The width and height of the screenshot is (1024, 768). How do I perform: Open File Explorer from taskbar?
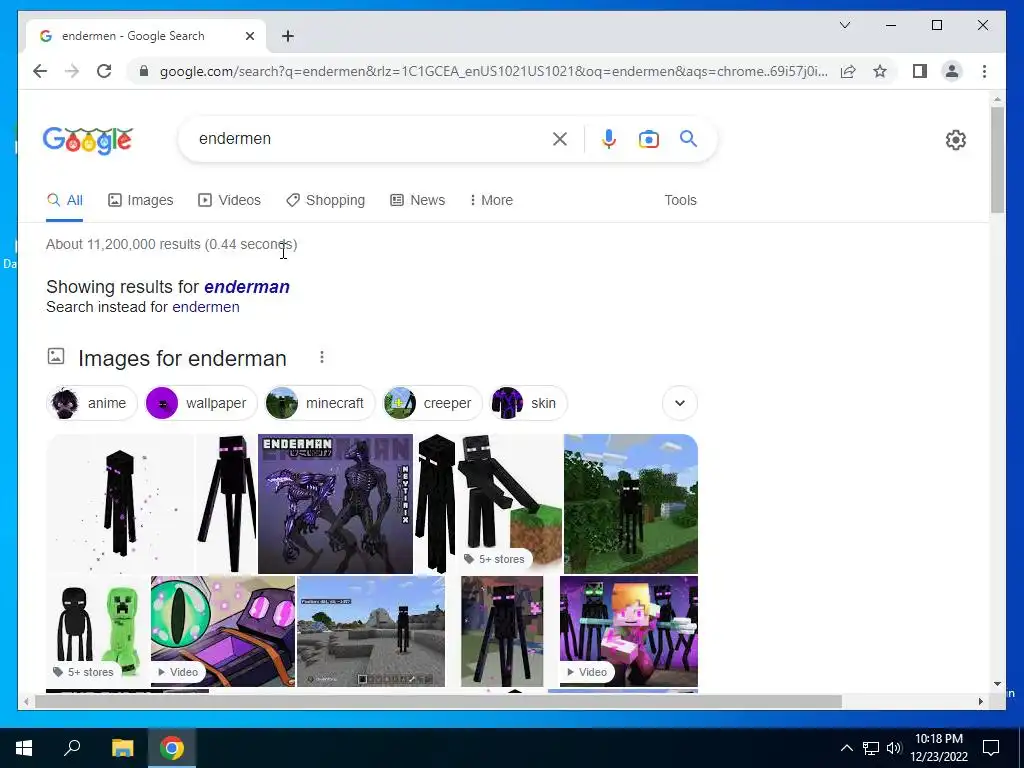pyautogui.click(x=122, y=748)
